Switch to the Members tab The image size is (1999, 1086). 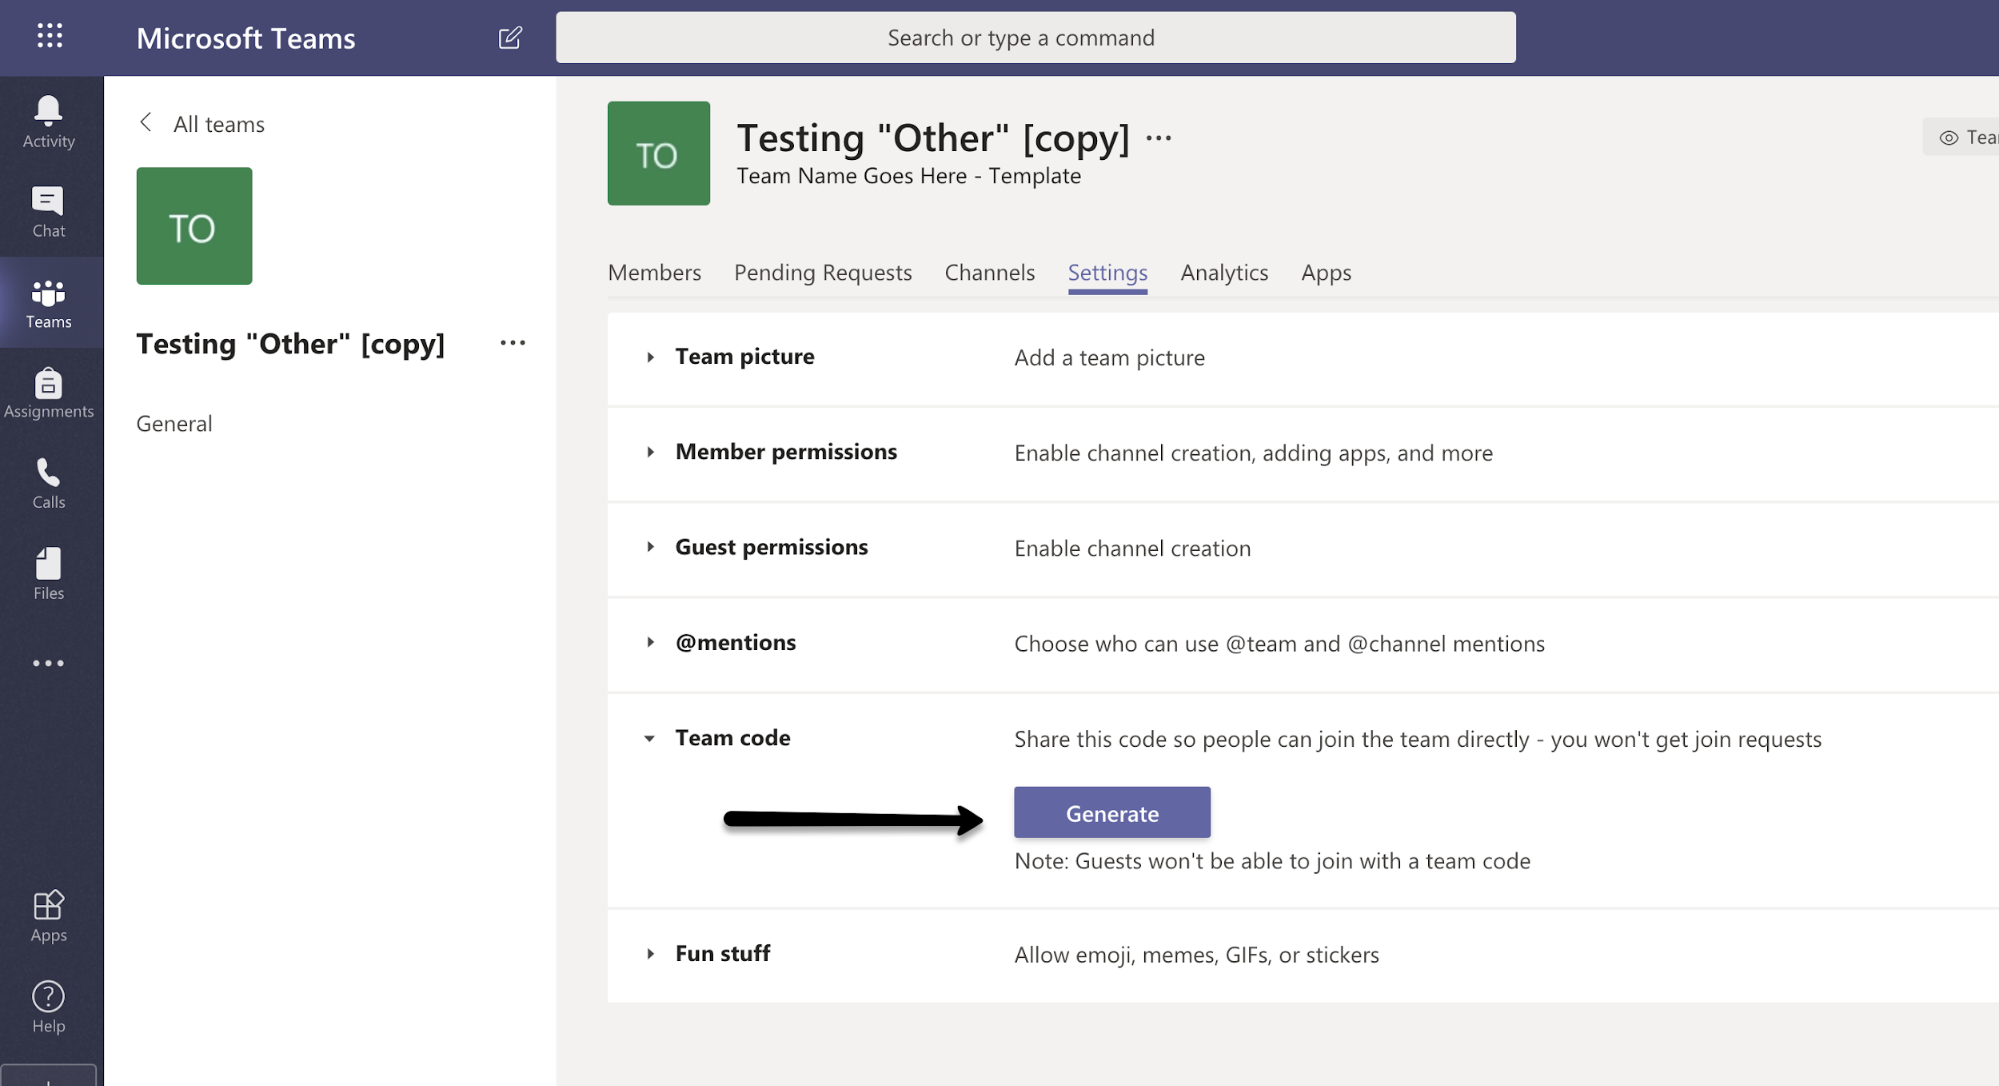coord(654,272)
